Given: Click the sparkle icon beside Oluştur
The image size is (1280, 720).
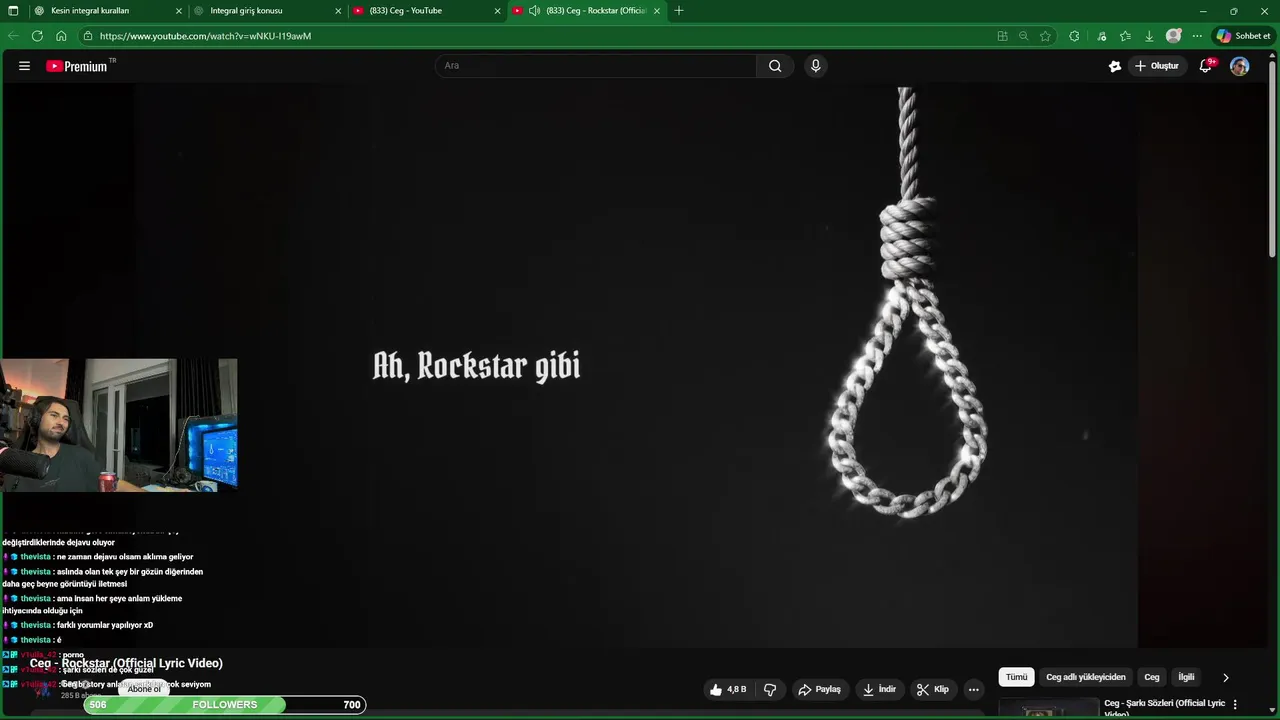Looking at the screenshot, I should coord(1115,66).
